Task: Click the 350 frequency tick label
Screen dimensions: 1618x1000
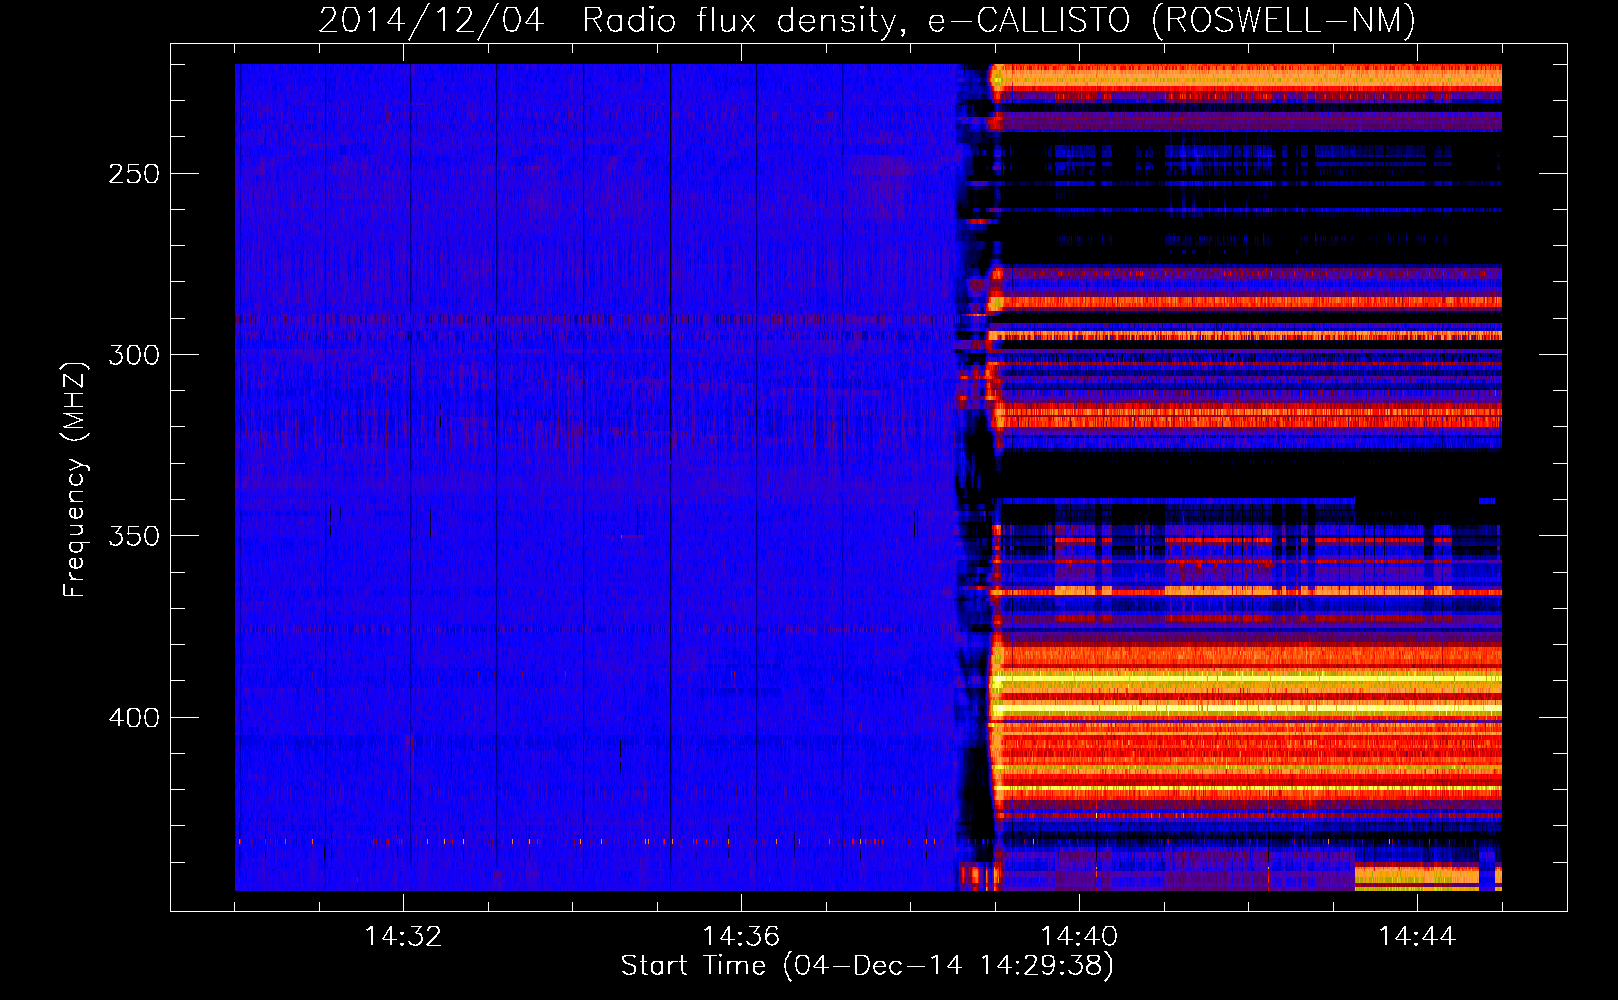Action: [x=134, y=536]
